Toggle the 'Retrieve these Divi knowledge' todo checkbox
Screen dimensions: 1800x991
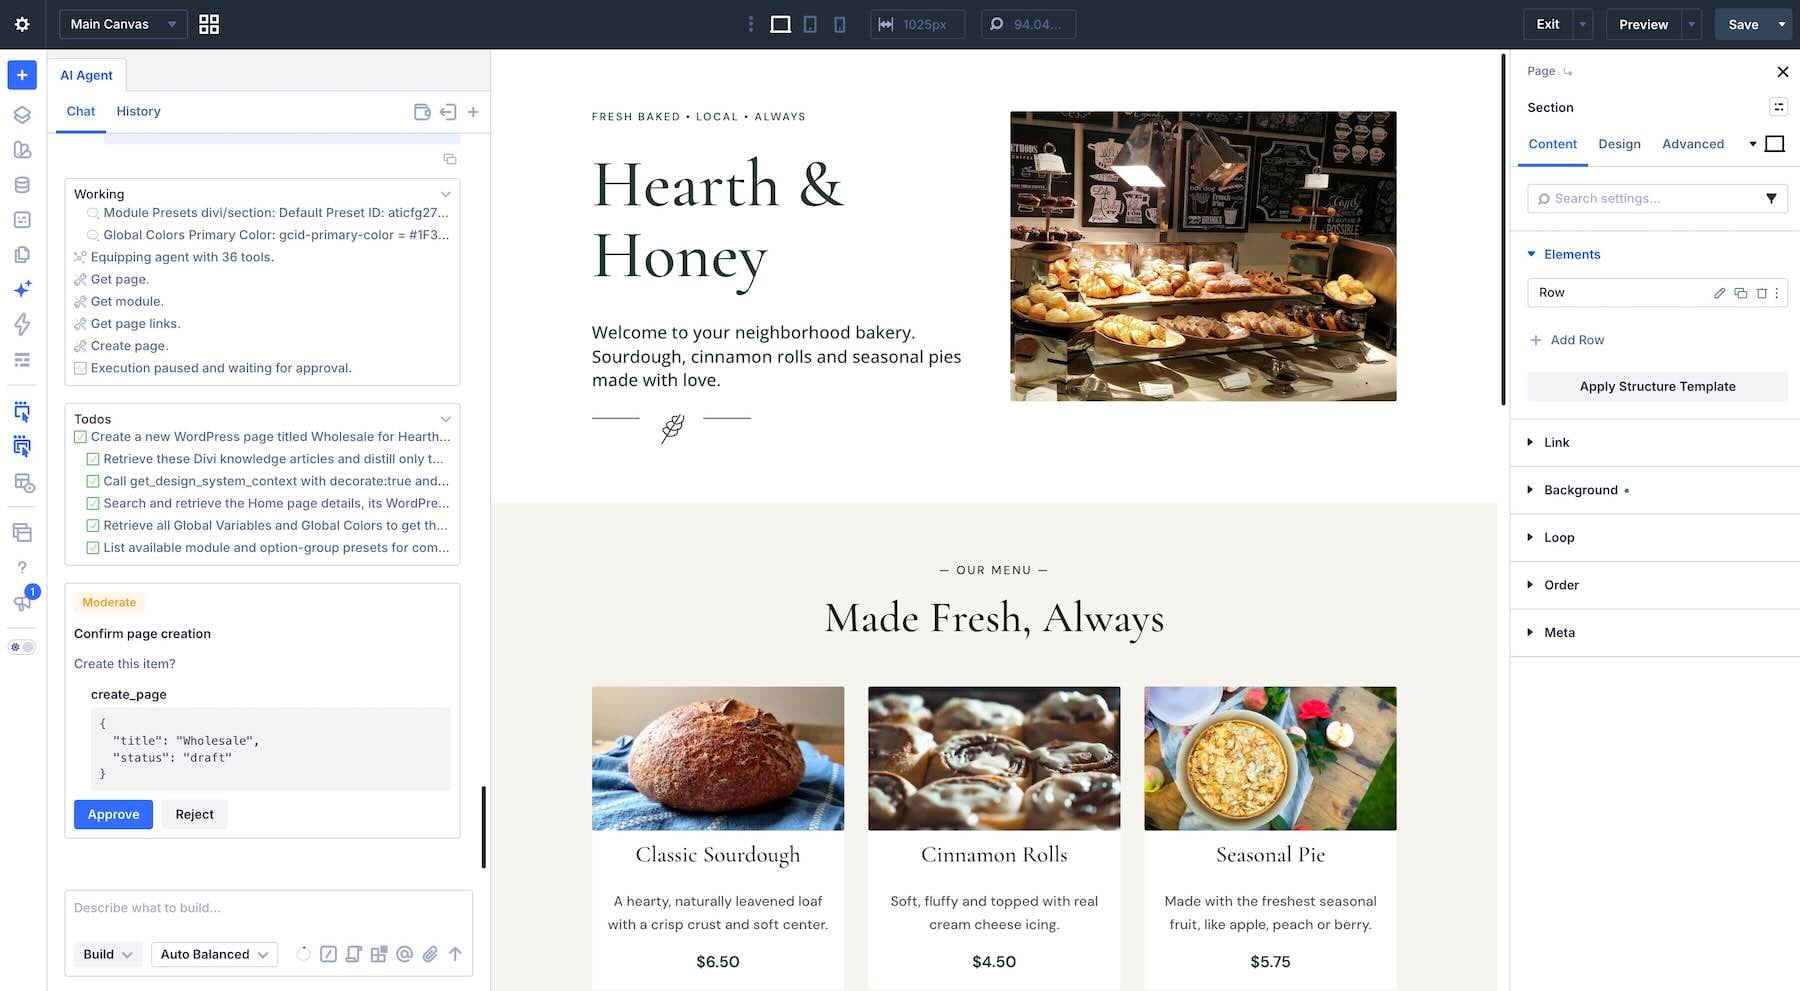point(93,459)
